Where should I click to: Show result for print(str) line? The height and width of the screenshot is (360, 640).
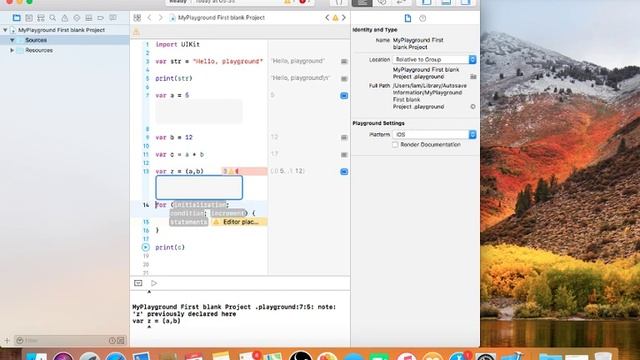pos(344,78)
